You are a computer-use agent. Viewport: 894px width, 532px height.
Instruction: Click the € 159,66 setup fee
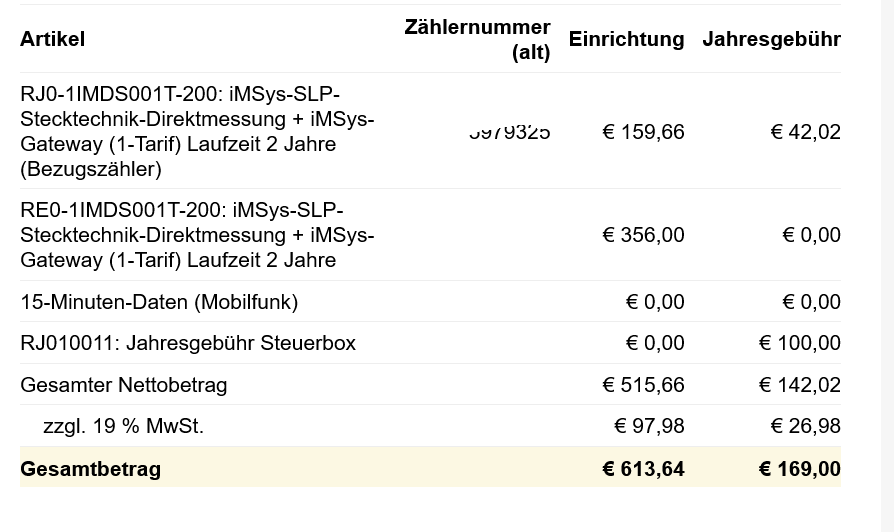[643, 132]
